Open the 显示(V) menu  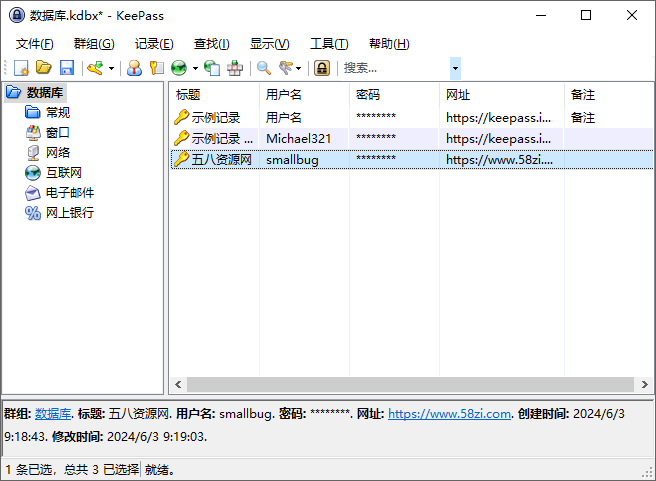[269, 44]
